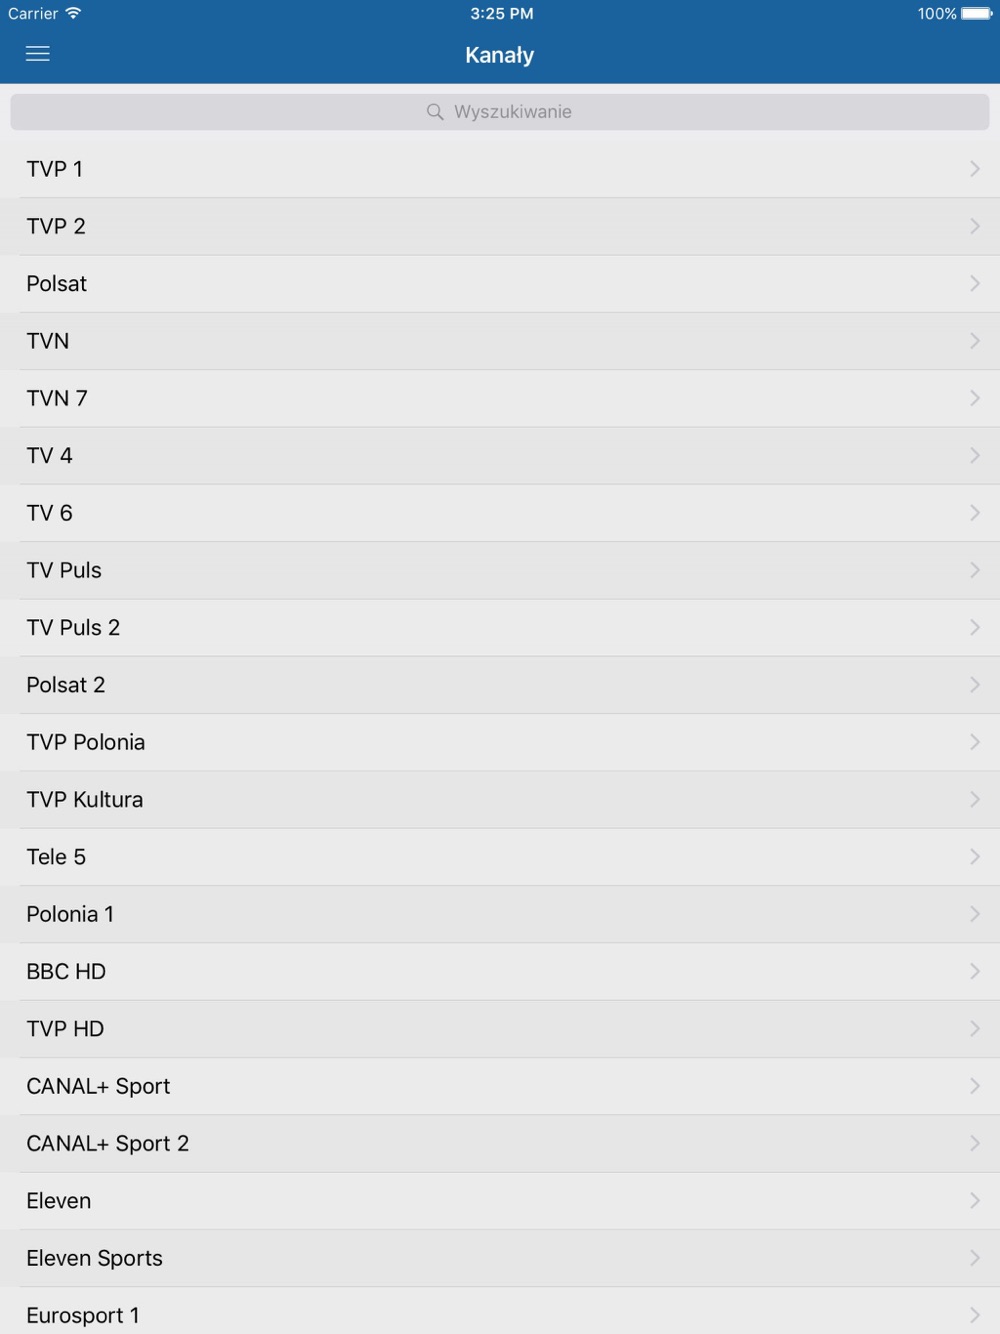Open CANAL+ Sport 2 channel

(500, 1144)
